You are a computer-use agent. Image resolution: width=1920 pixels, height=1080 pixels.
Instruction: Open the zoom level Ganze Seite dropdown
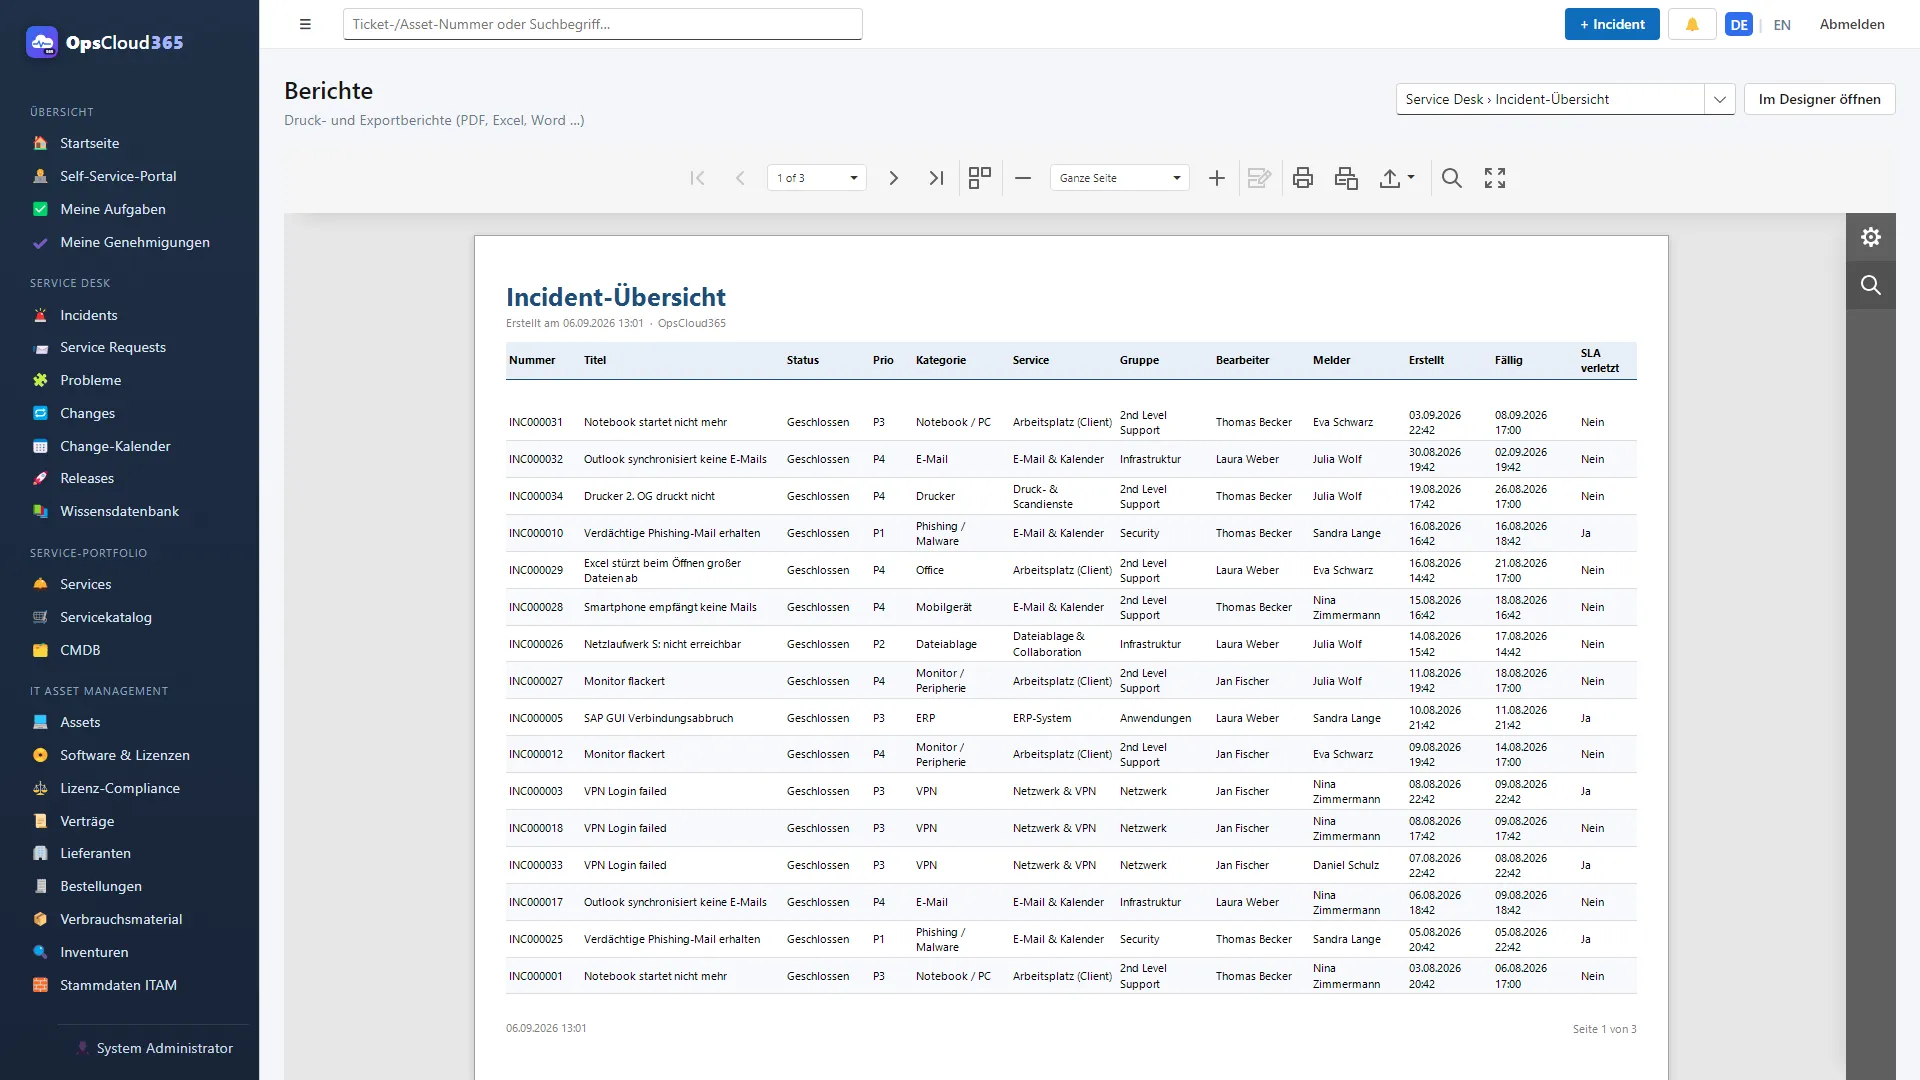pyautogui.click(x=1120, y=178)
